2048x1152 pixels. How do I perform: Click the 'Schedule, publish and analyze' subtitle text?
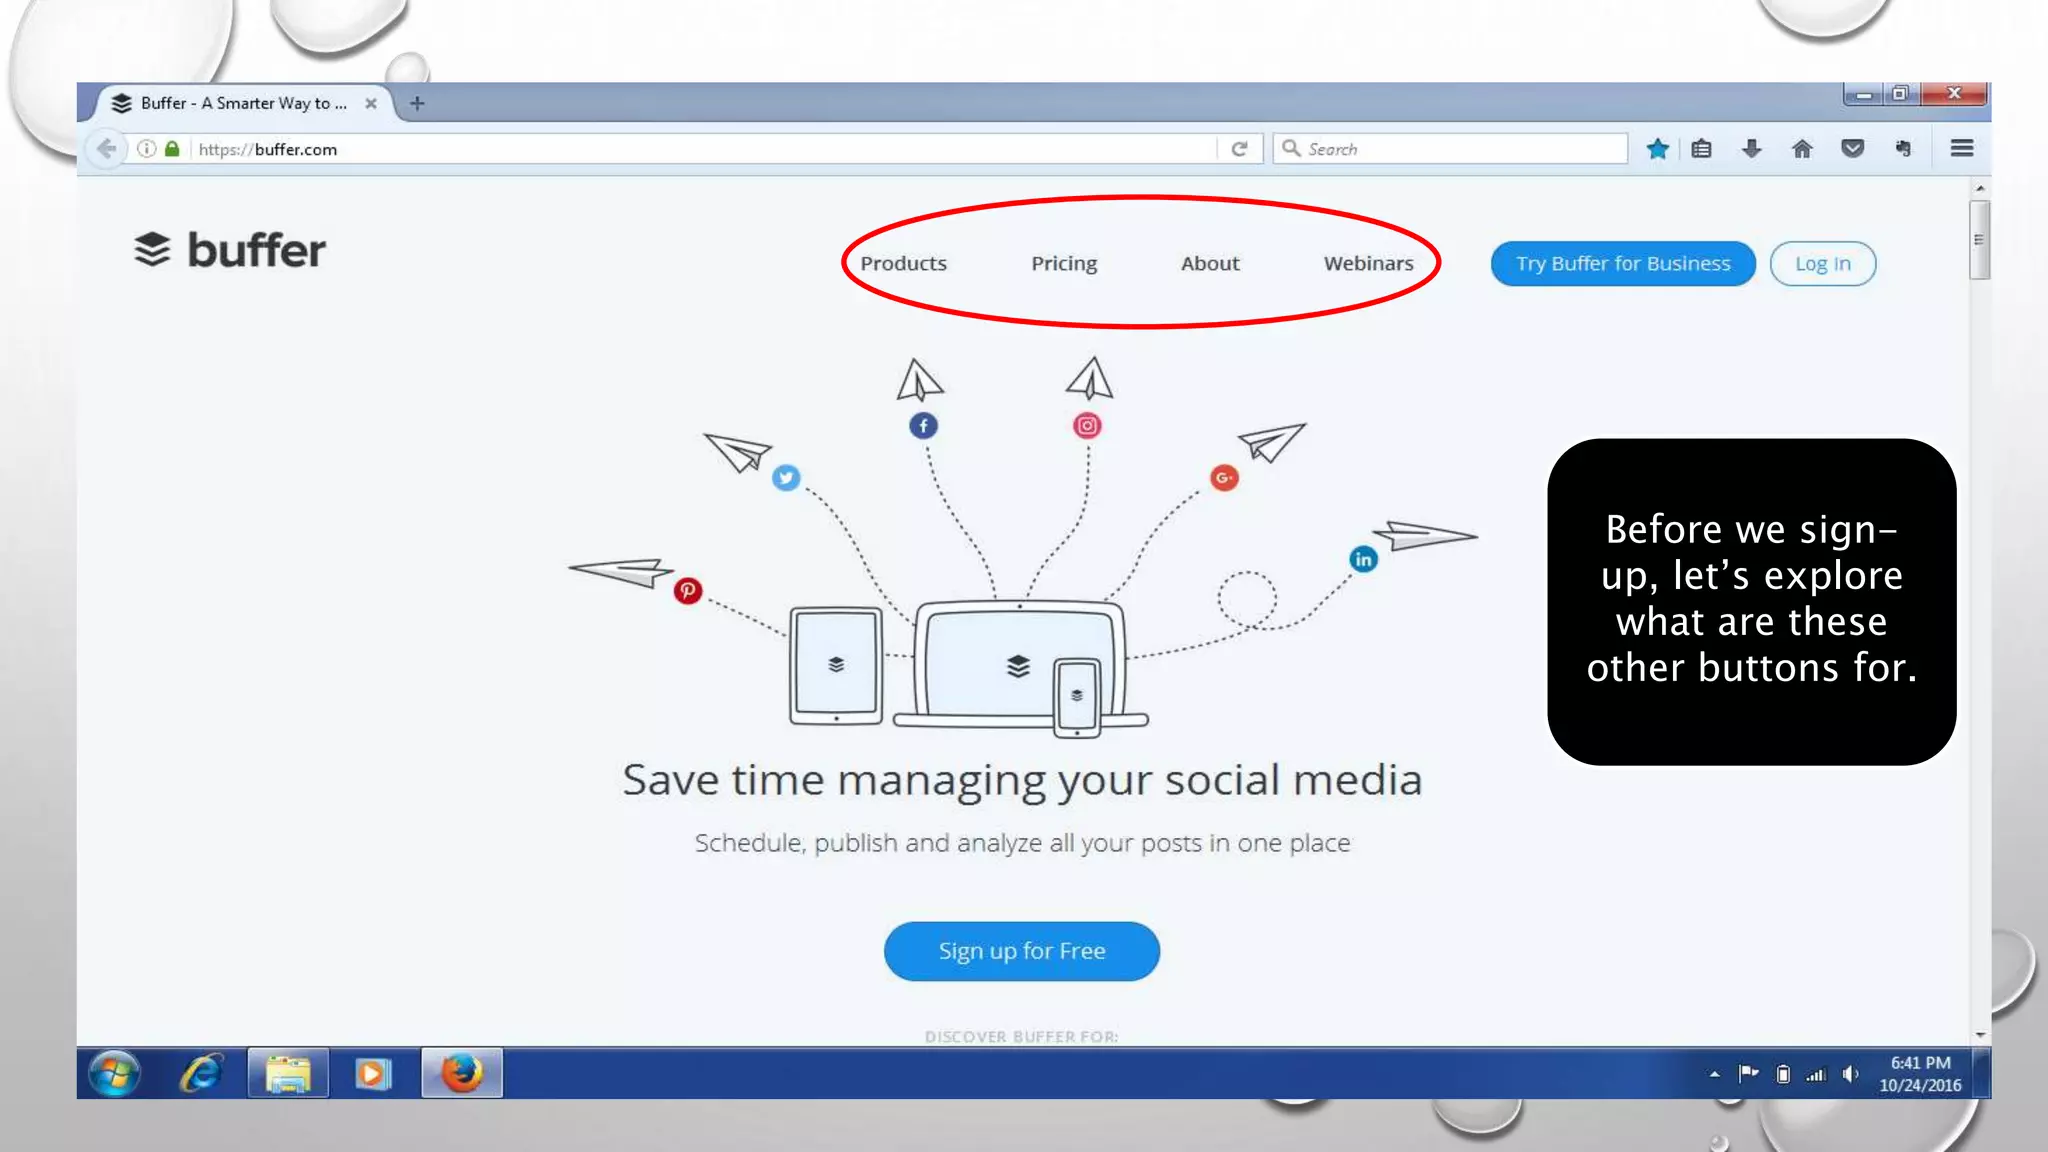point(1022,843)
